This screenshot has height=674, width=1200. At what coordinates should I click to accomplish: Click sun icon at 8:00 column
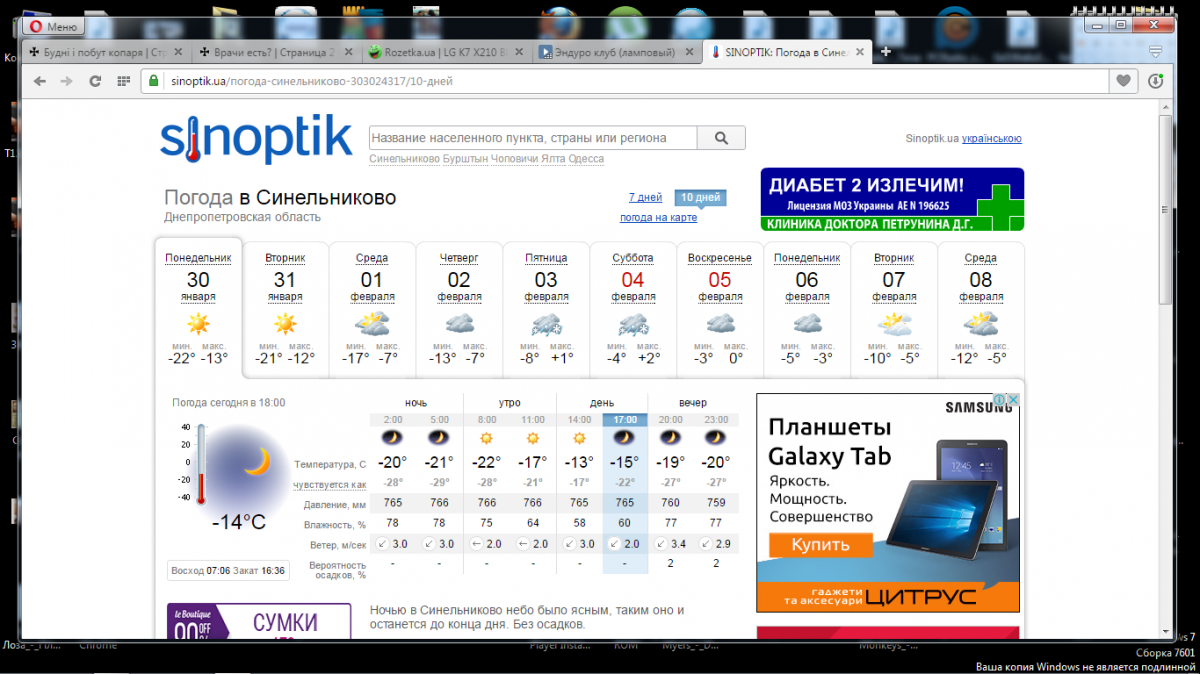486,438
